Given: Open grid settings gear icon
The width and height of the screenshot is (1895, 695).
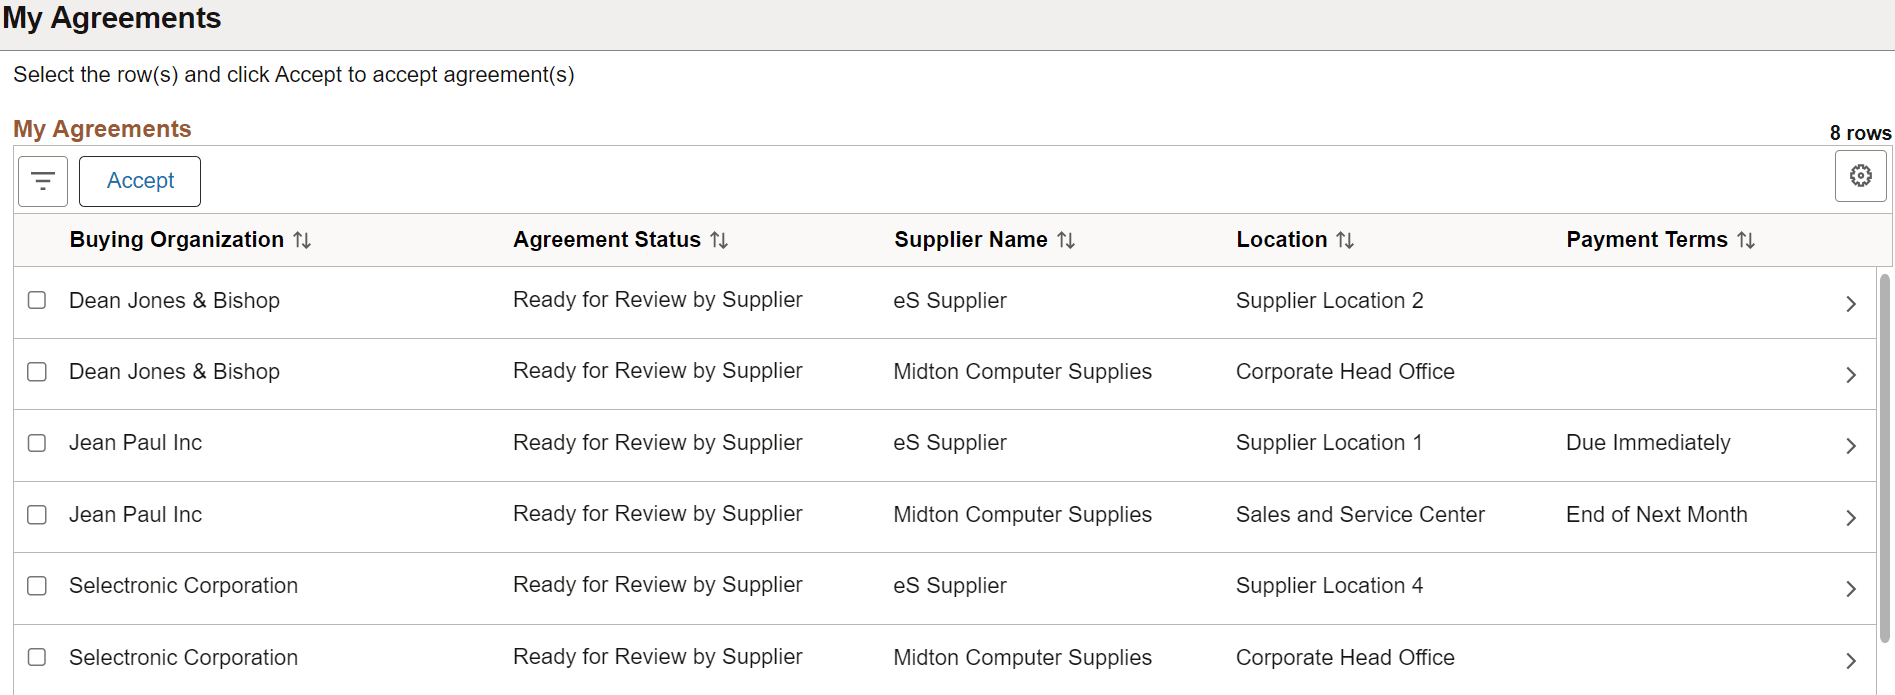Looking at the screenshot, I should 1860,176.
